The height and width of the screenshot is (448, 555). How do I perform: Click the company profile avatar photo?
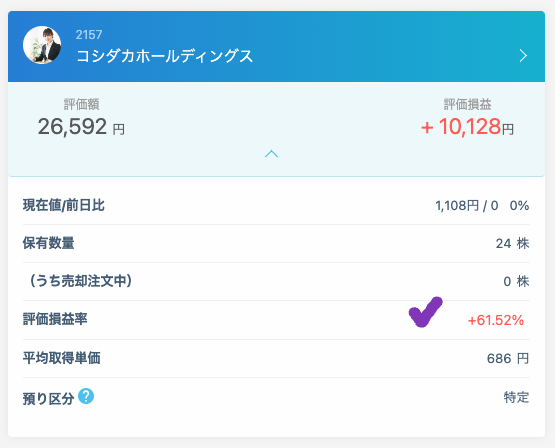pos(42,45)
